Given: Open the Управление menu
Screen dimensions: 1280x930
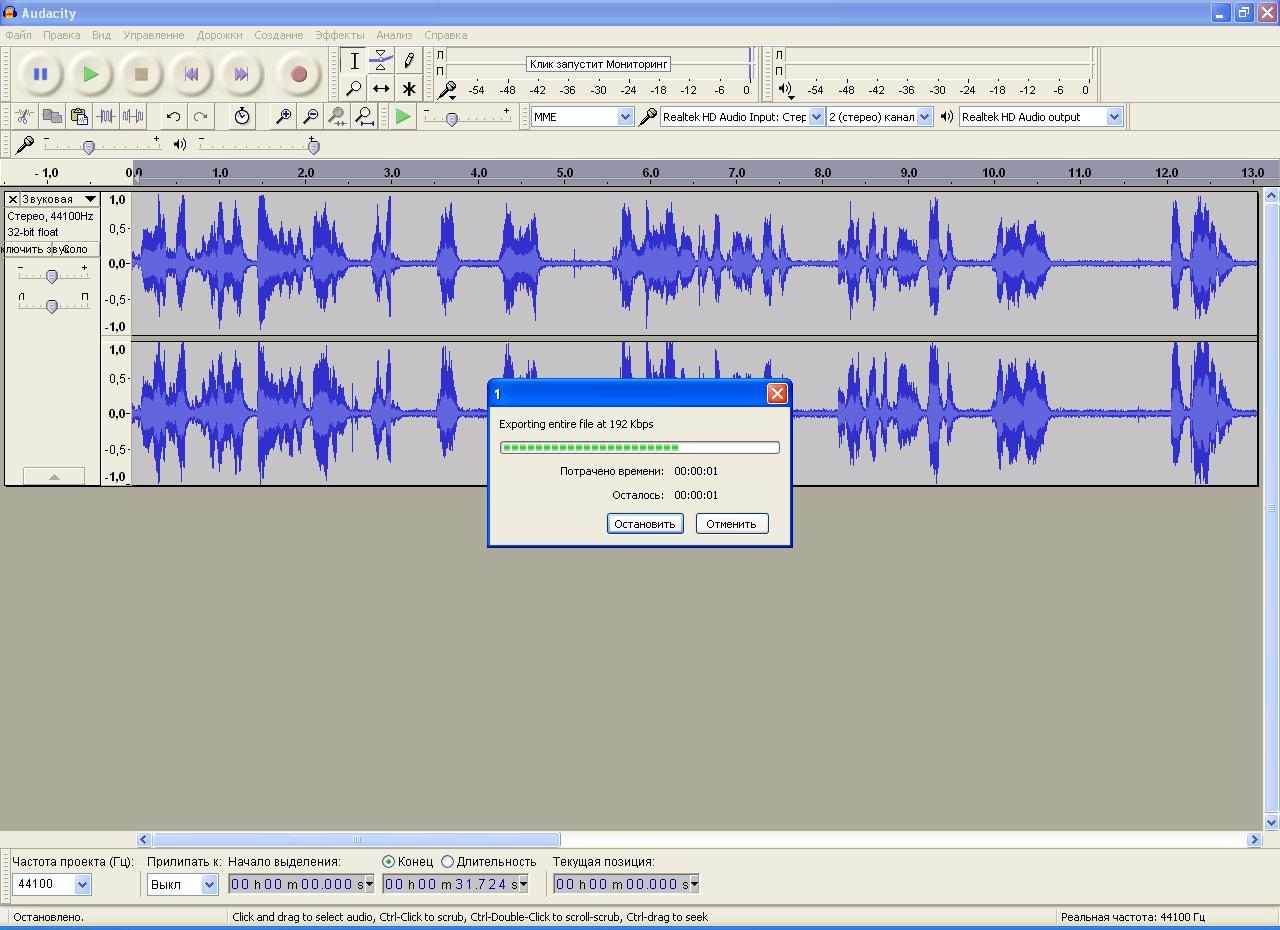Looking at the screenshot, I should pyautogui.click(x=153, y=35).
